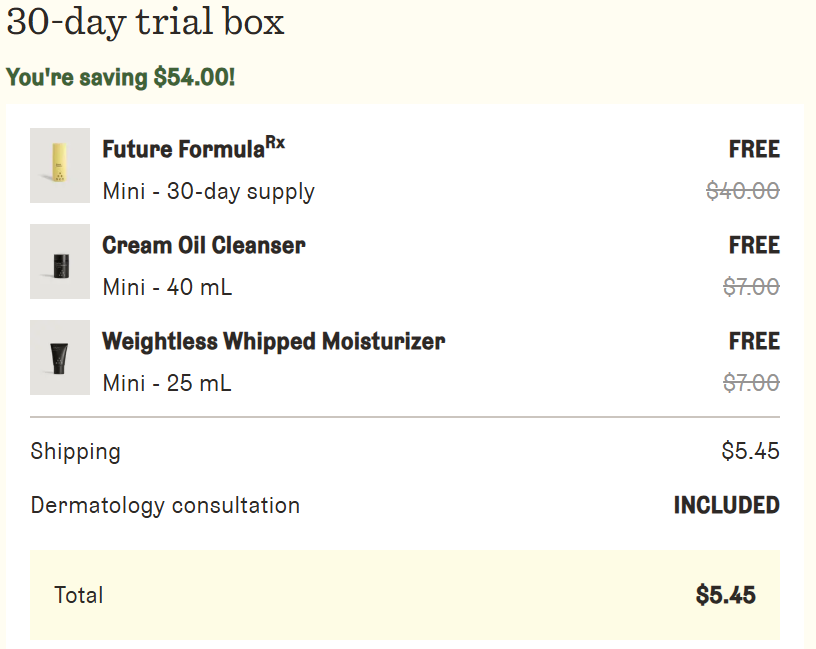Click the bold $5.45 total amount
The height and width of the screenshot is (649, 816).
pos(725,595)
